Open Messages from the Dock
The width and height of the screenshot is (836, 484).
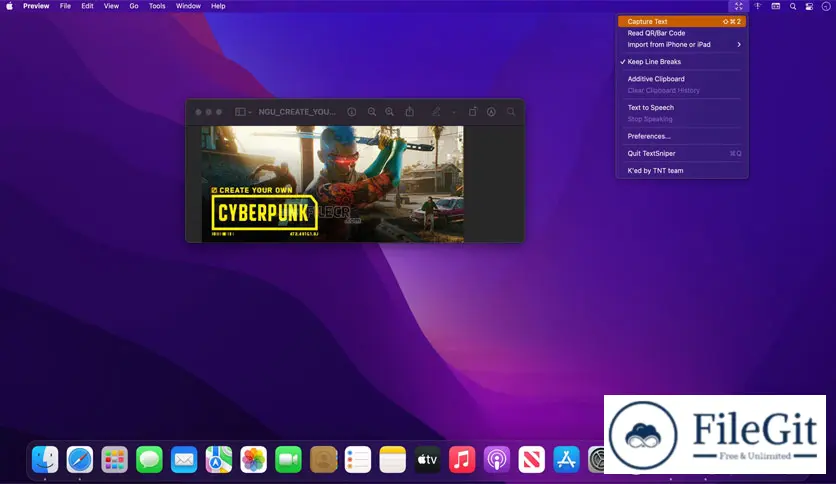(149, 459)
